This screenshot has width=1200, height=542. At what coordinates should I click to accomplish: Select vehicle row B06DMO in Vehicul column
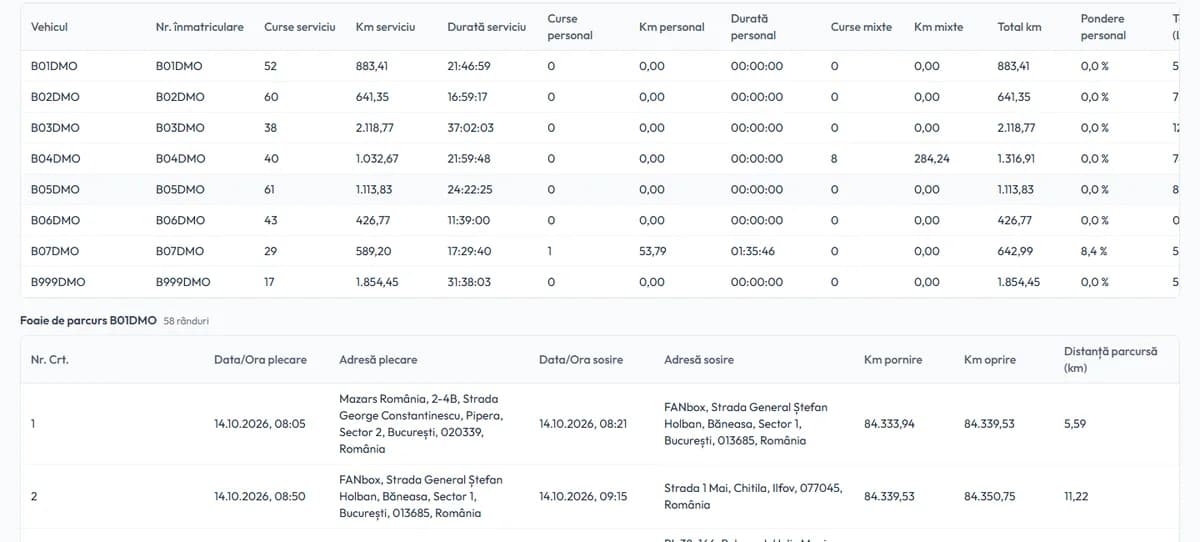55,221
